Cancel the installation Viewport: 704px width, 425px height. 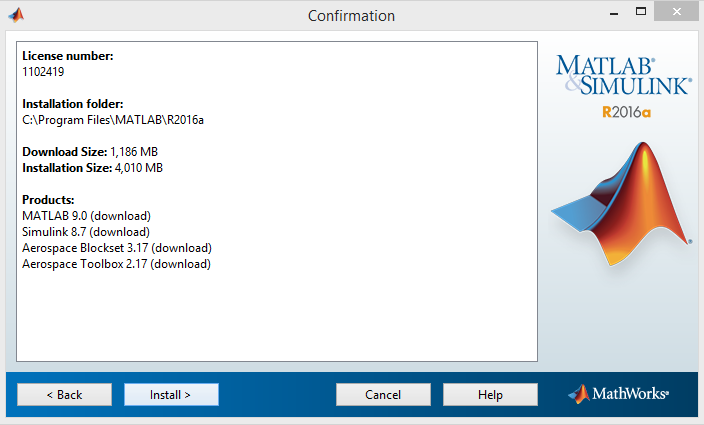[x=383, y=394]
